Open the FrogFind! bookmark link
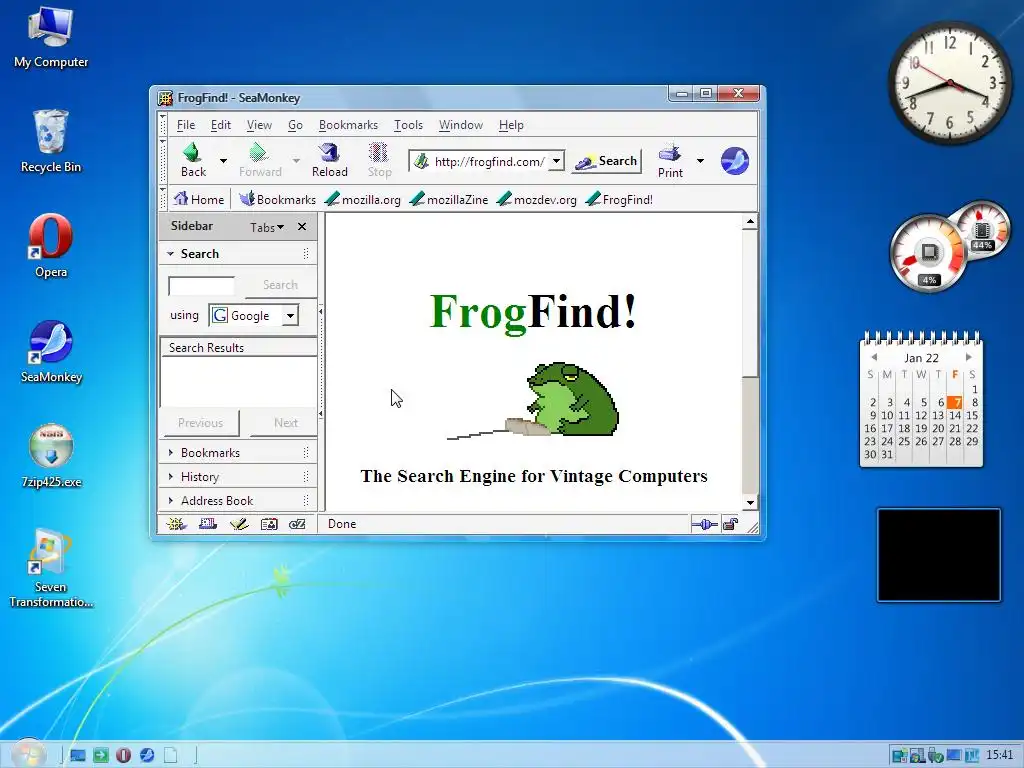 [619, 199]
